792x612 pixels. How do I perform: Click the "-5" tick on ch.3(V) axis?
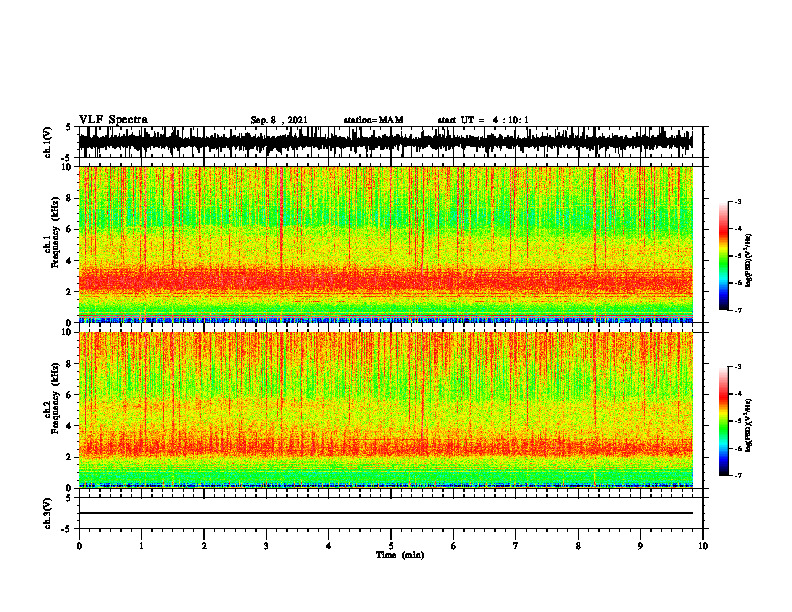pos(68,529)
